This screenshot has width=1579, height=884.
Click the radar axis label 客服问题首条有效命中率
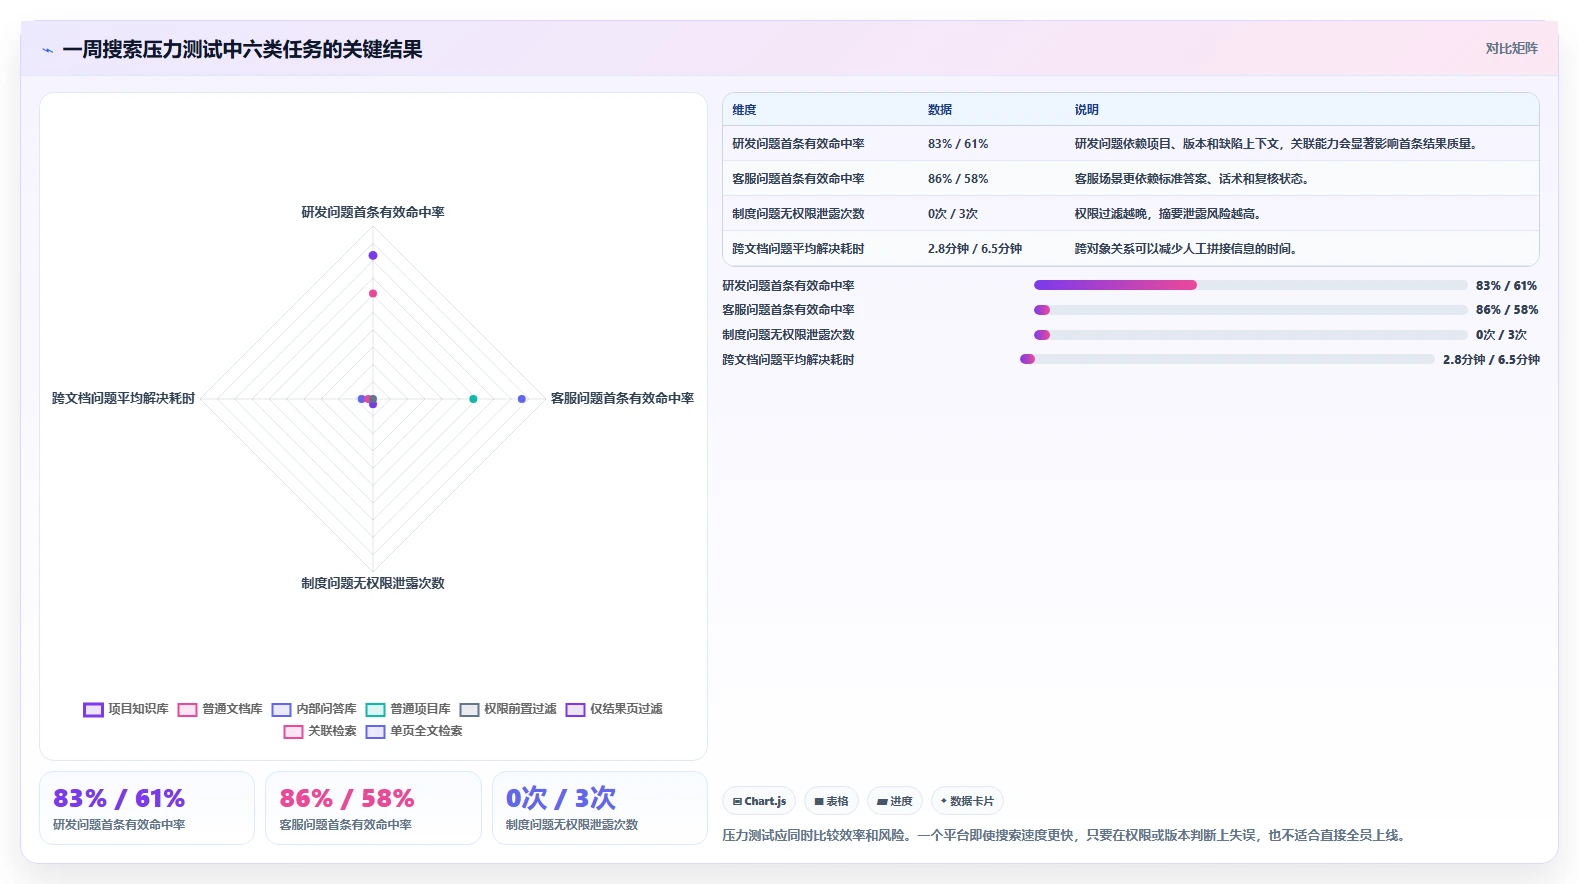622,398
